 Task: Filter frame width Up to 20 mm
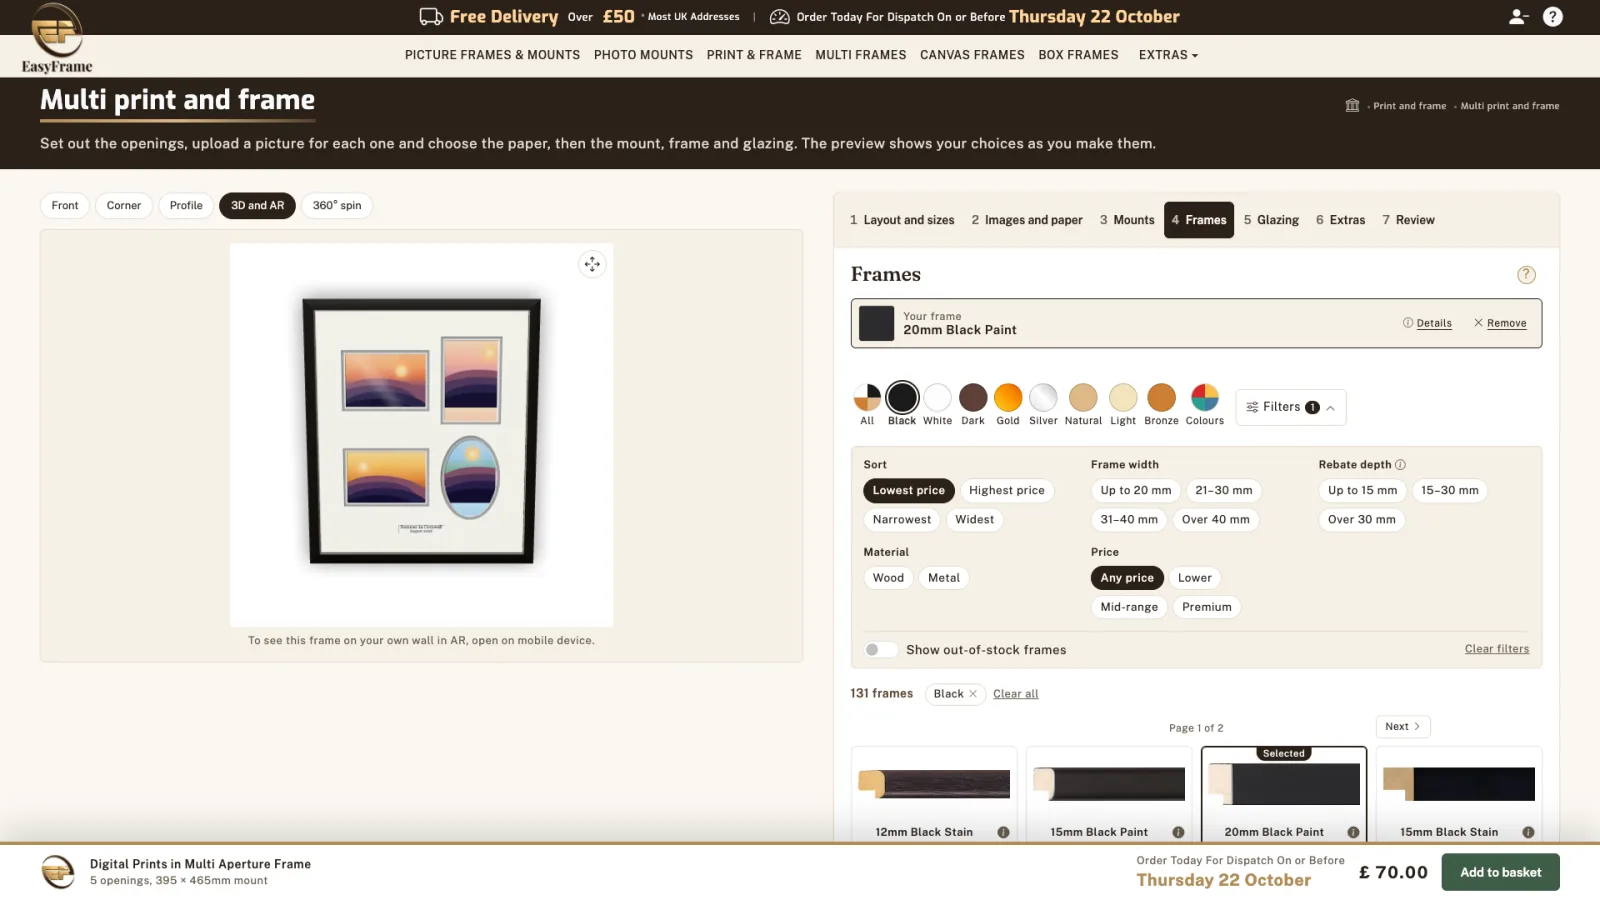[1135, 490]
